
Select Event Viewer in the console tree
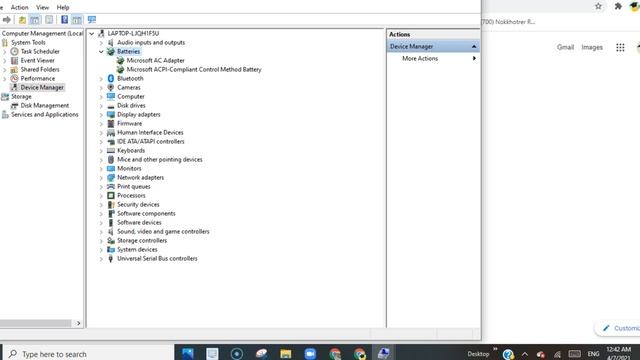[38, 60]
